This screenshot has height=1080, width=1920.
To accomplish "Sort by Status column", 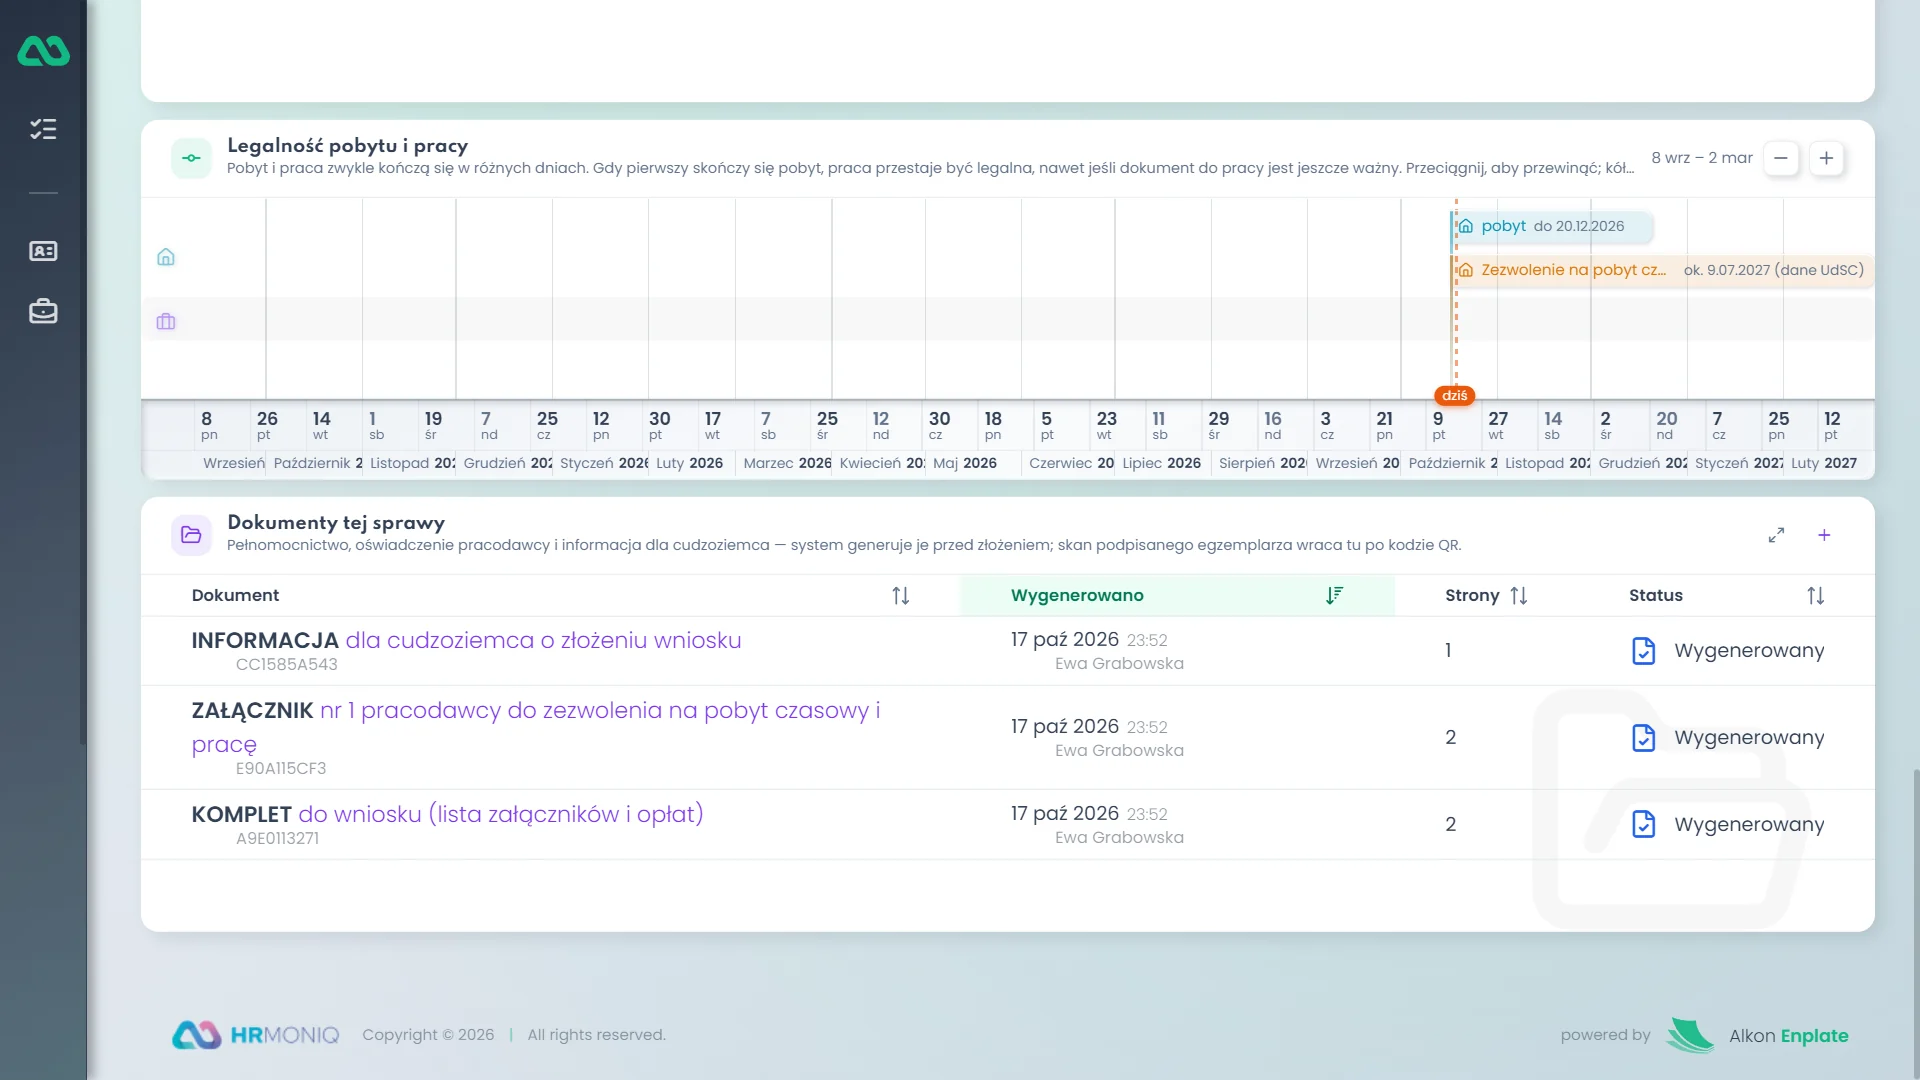I will tap(1815, 596).
